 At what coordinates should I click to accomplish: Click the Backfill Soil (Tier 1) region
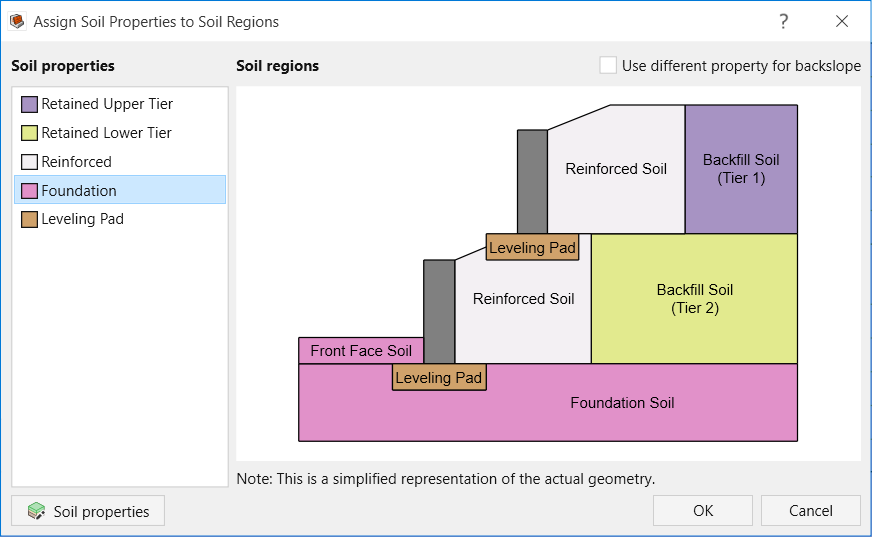tap(741, 169)
